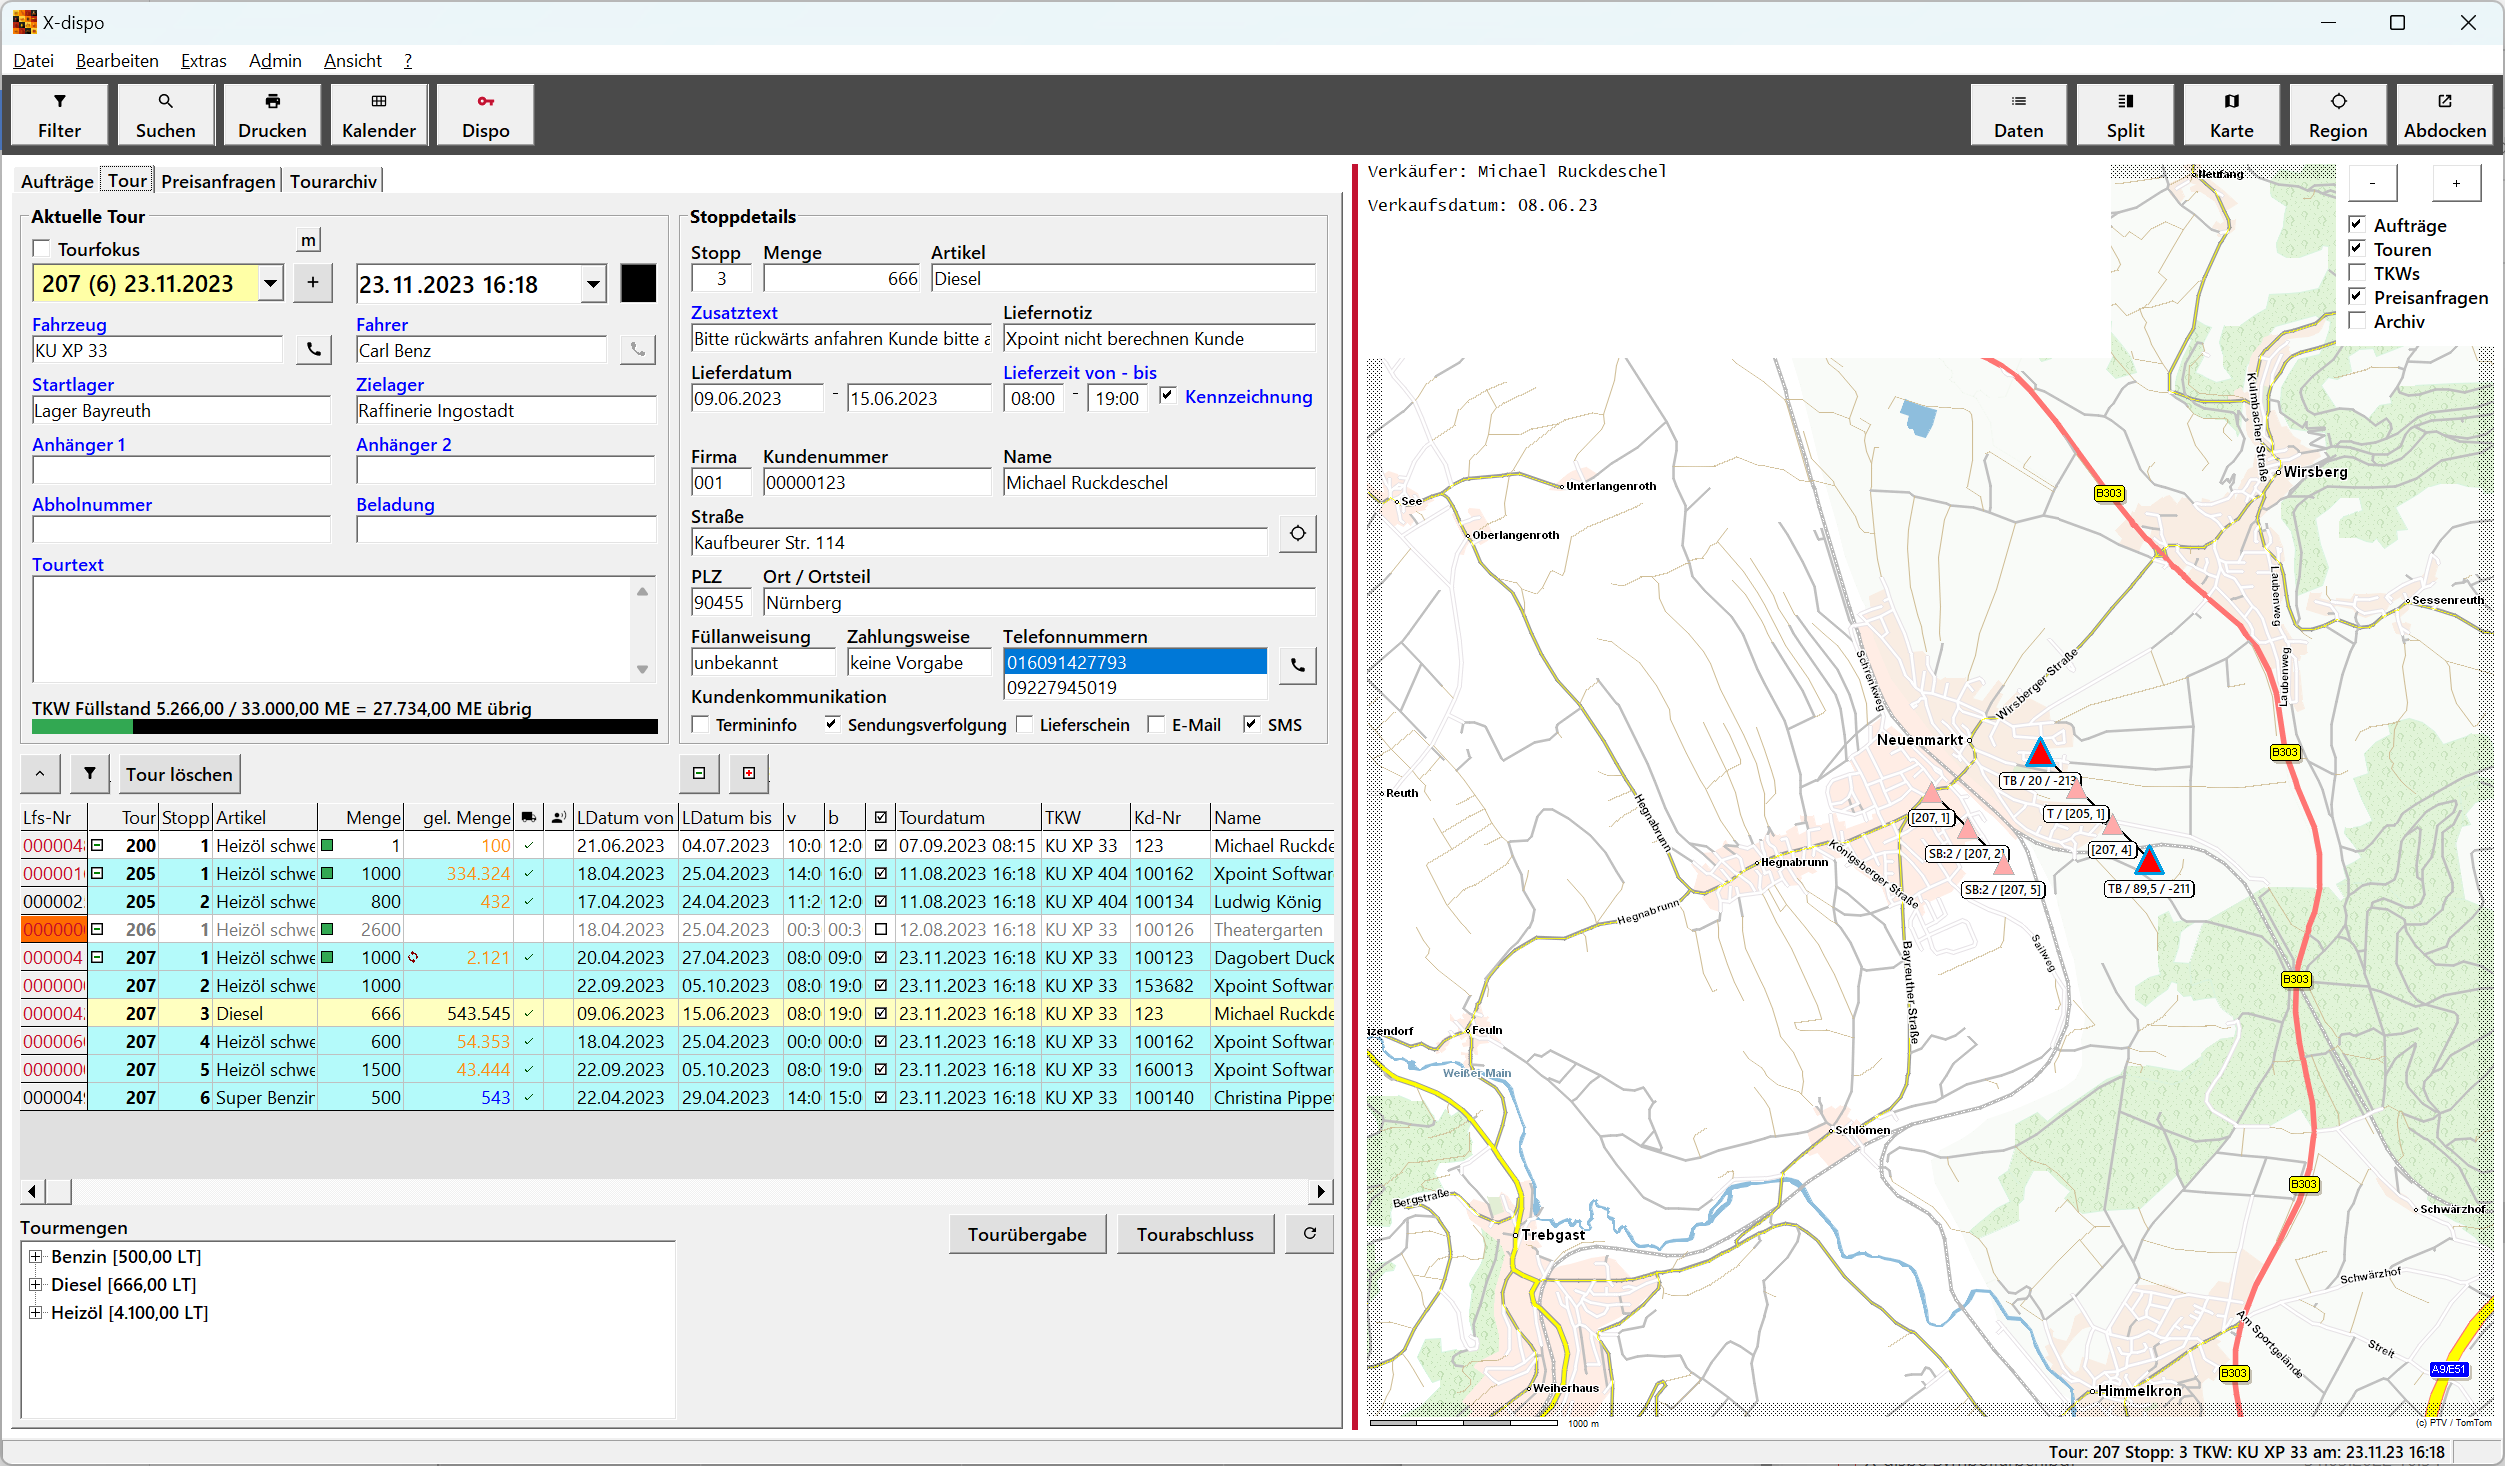
Task: Expand the Heizöl [4.100,00 LT] tree node
Action: pos(36,1312)
